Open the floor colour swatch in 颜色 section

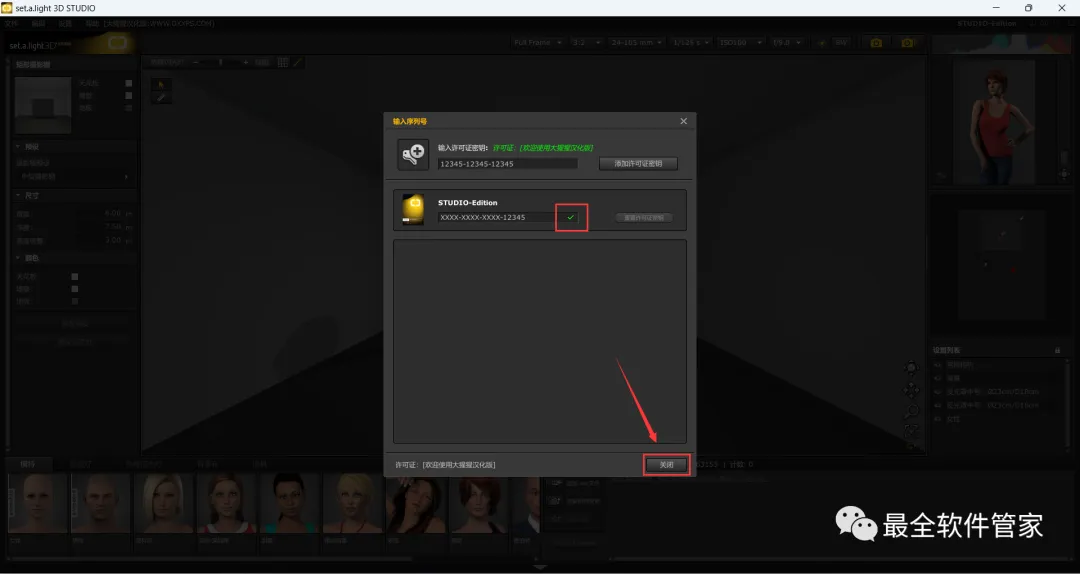(75, 301)
